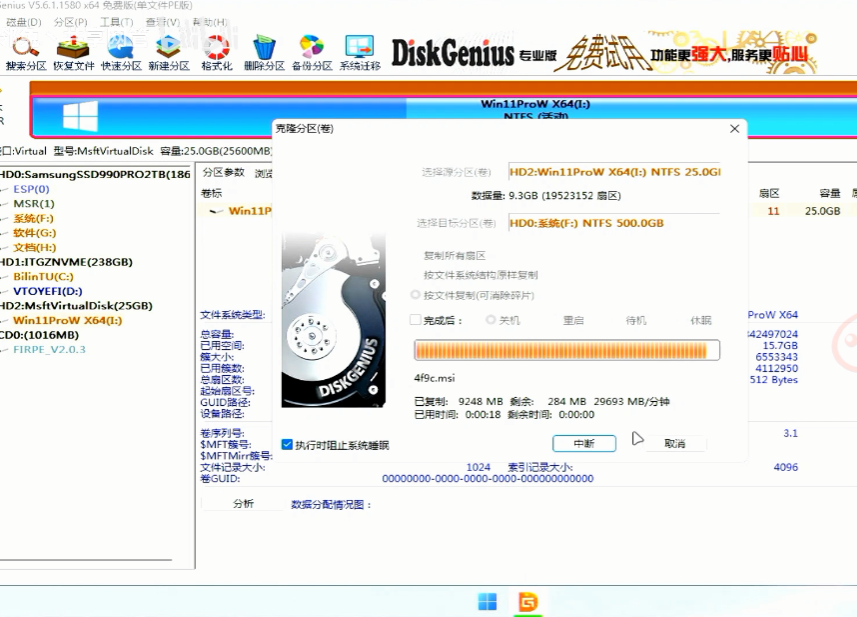Select 软件(G:) partition in tree

[34, 233]
